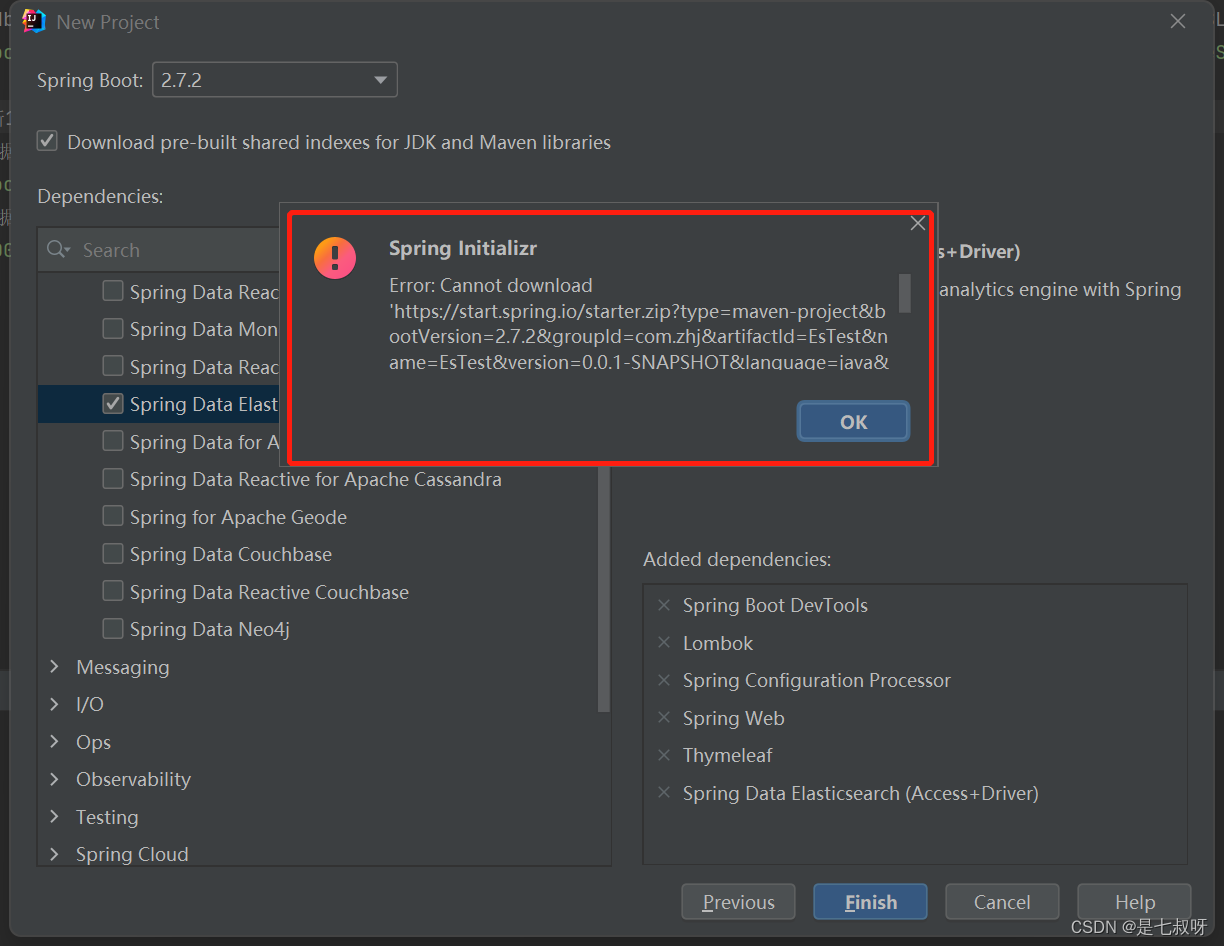Screen dimensions: 1224x946
Task: Check Spring Data Reactive Couchbase
Action: point(113,592)
